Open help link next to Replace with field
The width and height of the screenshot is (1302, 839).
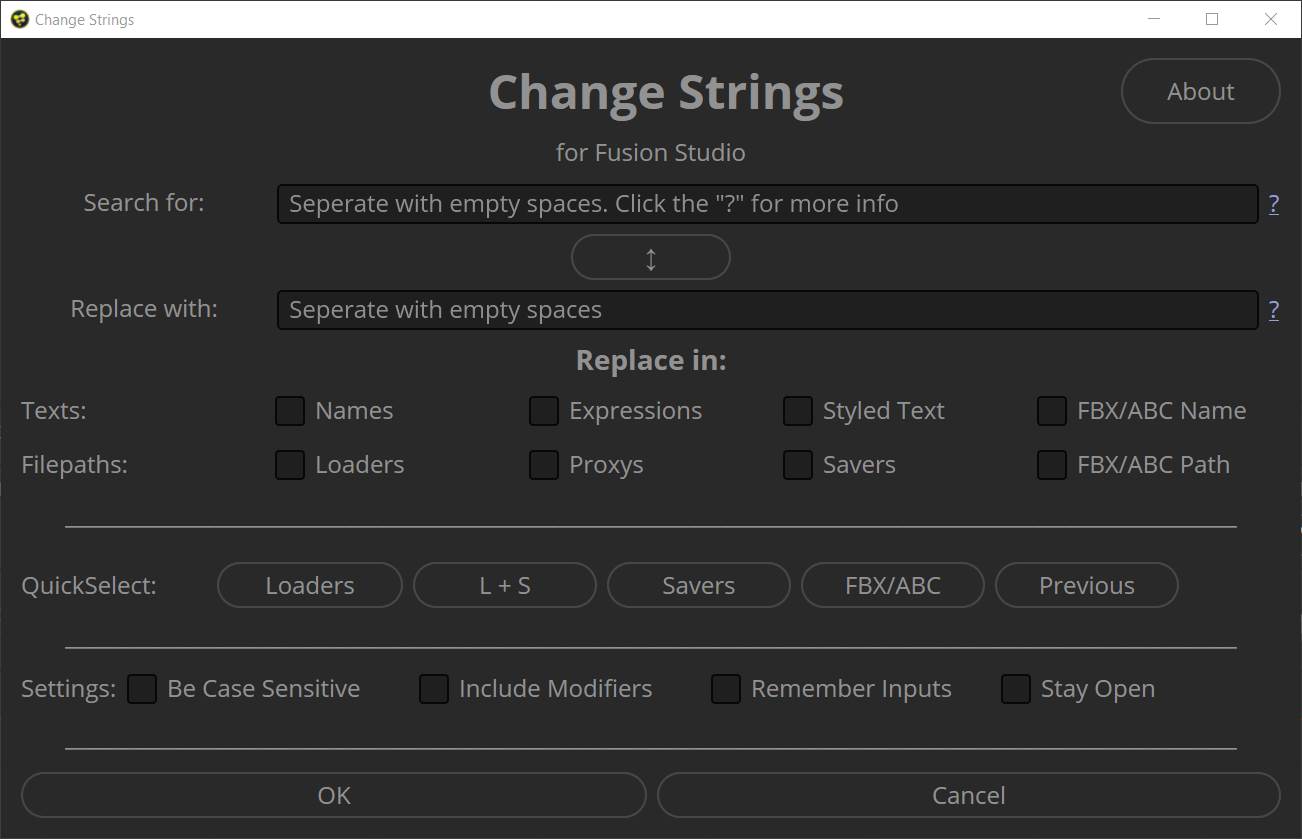tap(1273, 310)
